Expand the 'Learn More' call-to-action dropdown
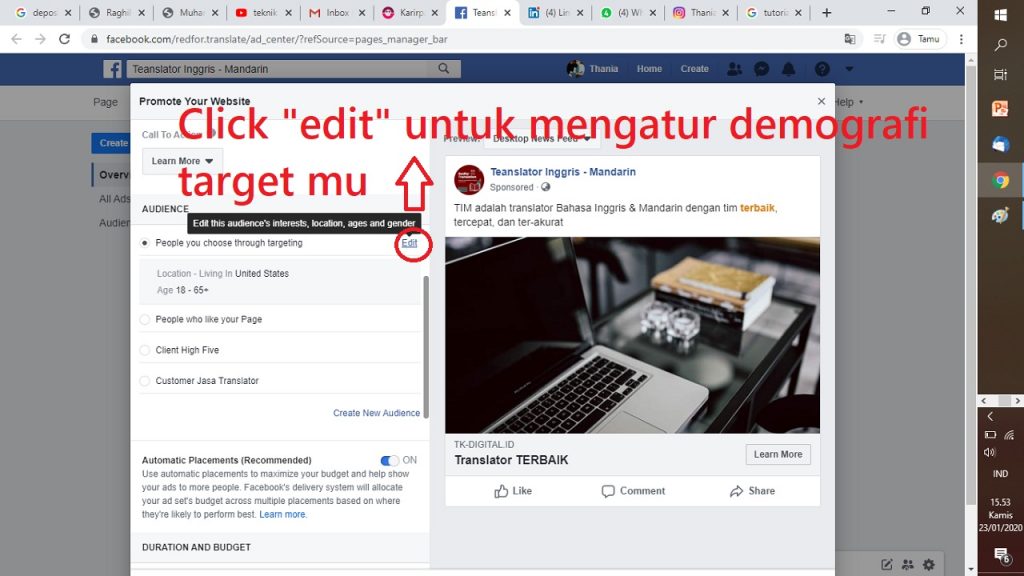 point(183,161)
